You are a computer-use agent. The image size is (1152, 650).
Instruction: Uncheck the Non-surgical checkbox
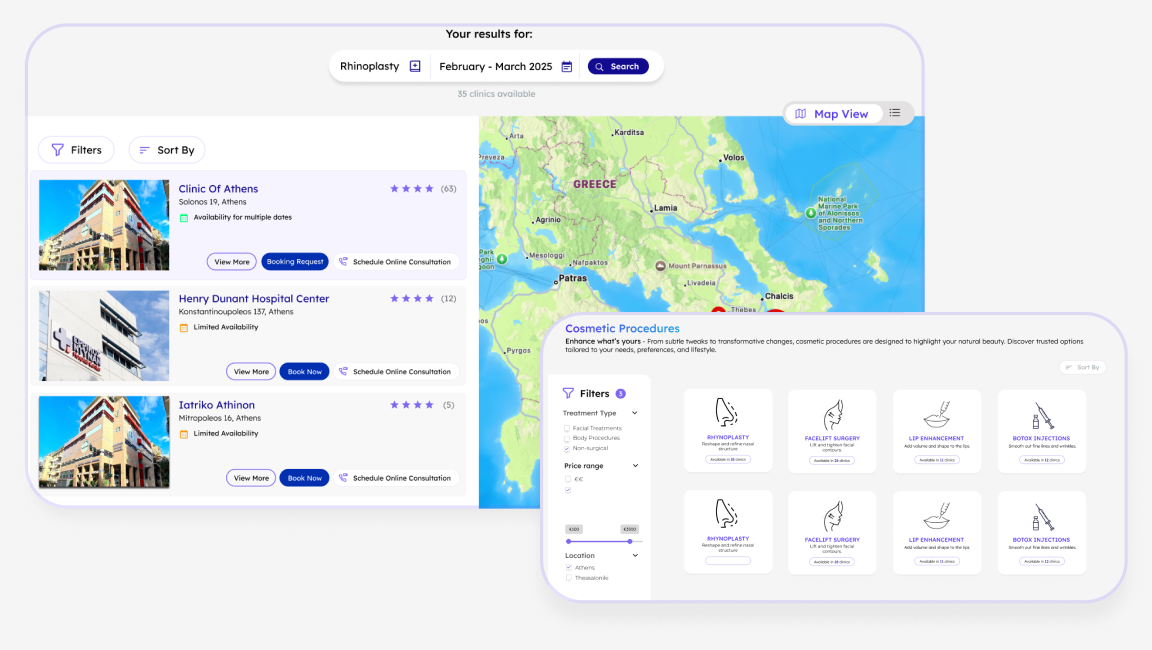pyautogui.click(x=568, y=448)
